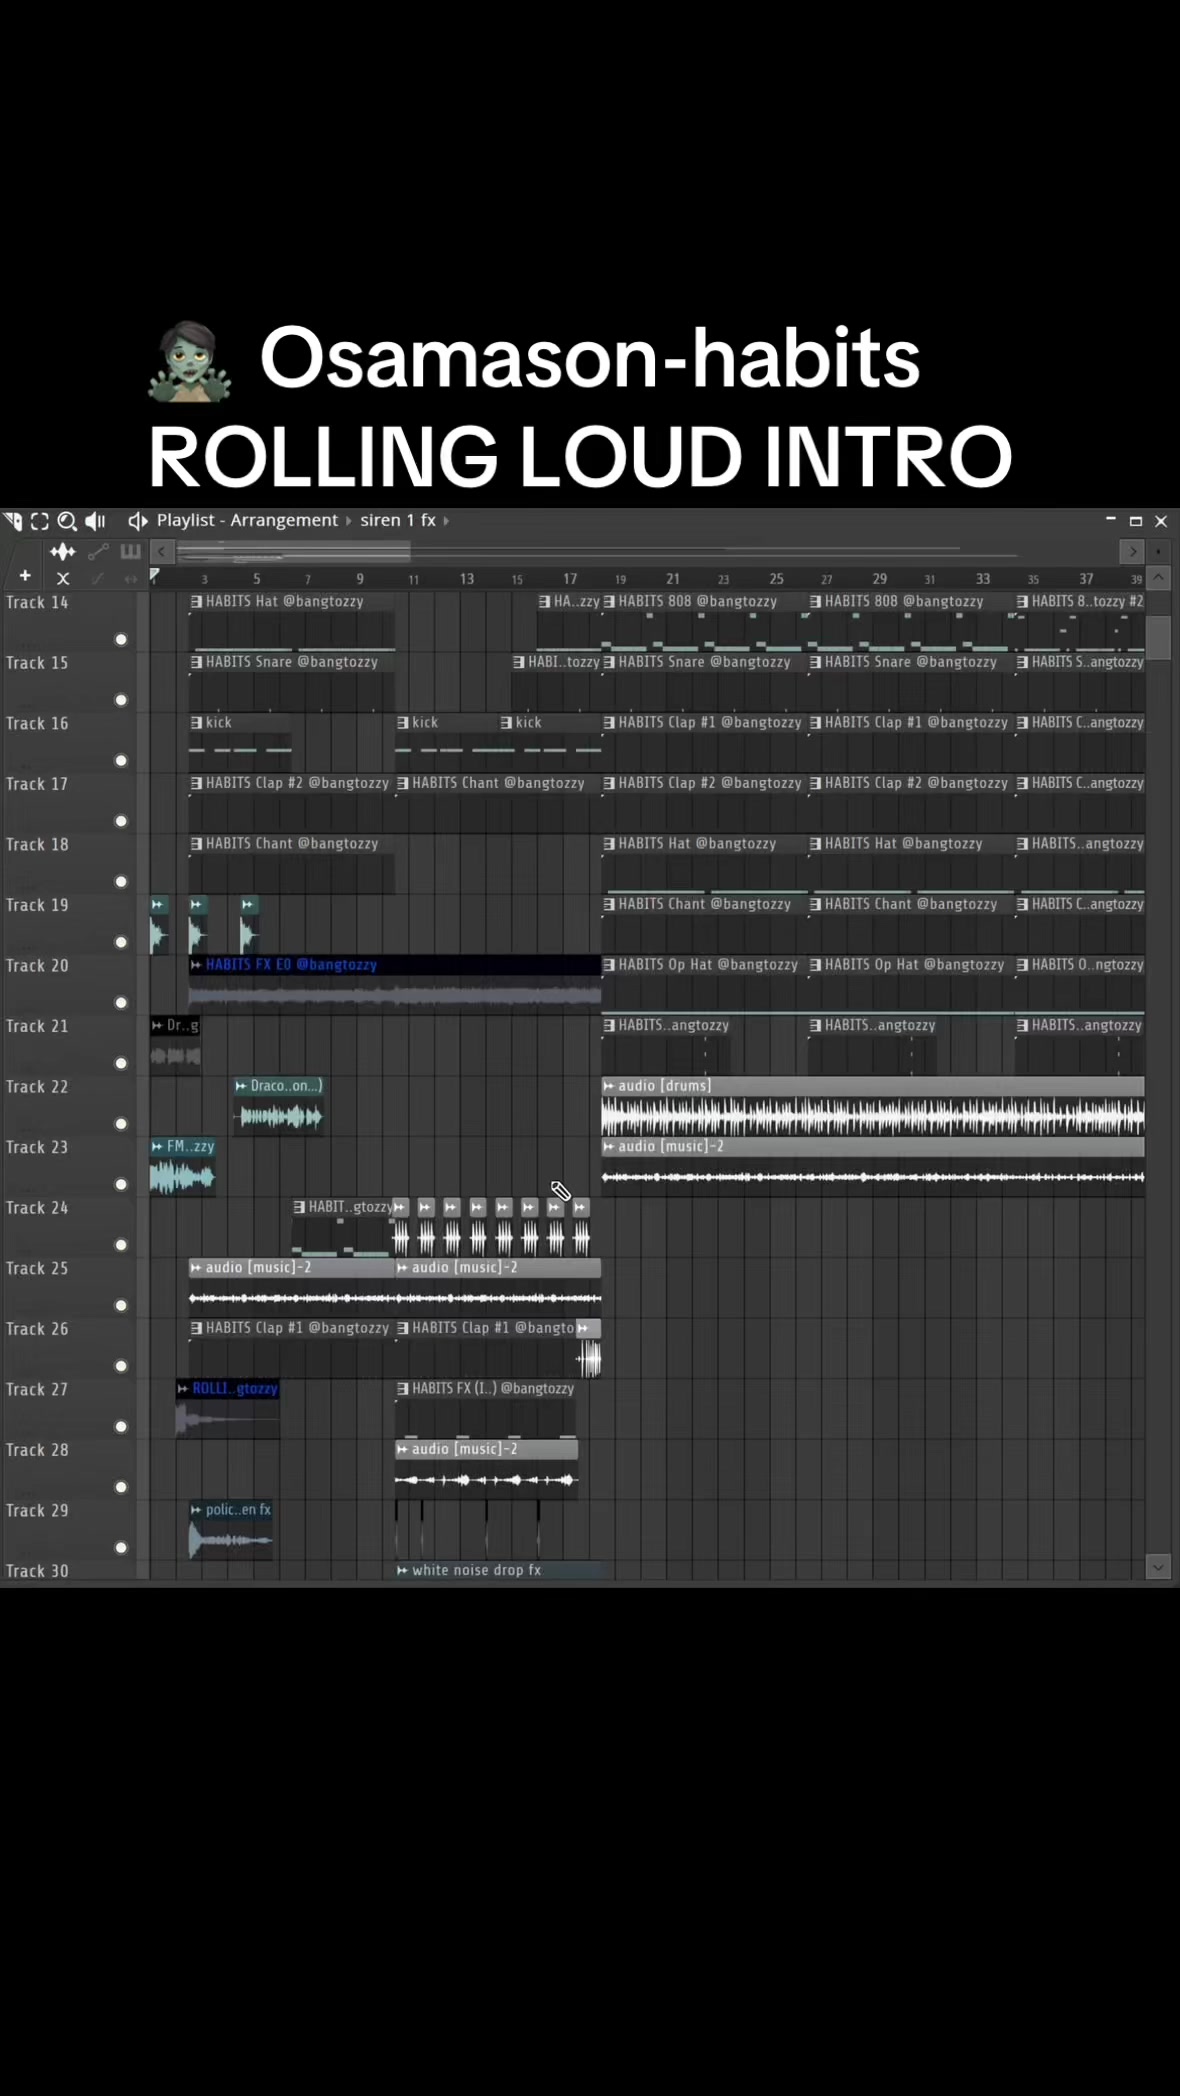Image resolution: width=1180 pixels, height=2096 pixels.
Task: Mute Track 14 using its dot
Action: [x=121, y=640]
